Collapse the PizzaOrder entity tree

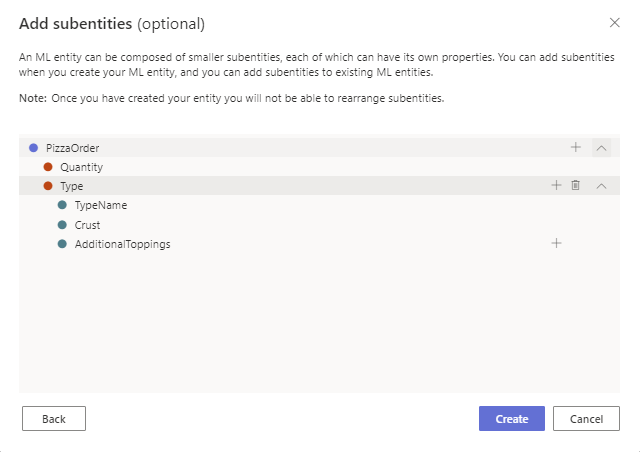point(601,147)
